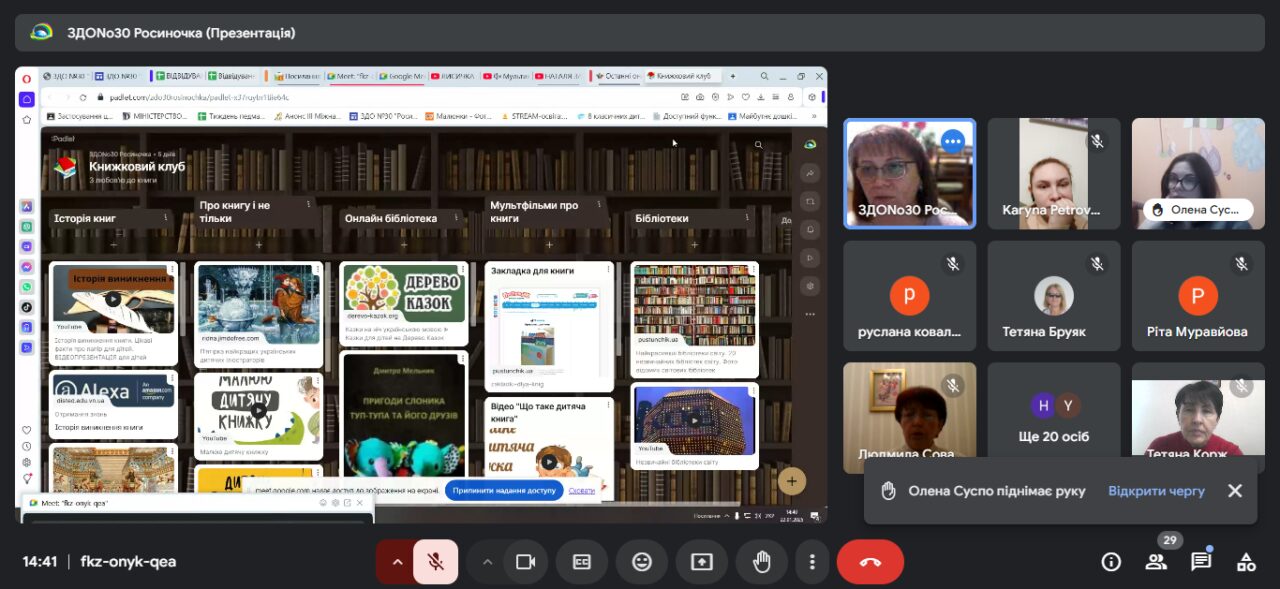Image resolution: width=1280 pixels, height=589 pixels.
Task: Open 'МІНІСТЕРСТВО...' bookmark in bookmarks bar
Action: 155,116
